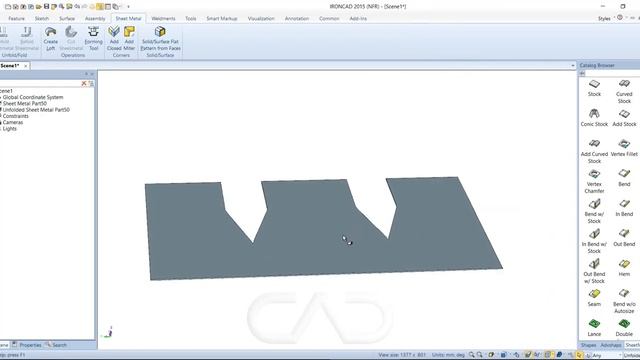640x360 pixels.
Task: Pick the Curved Stock catalog item
Action: pyautogui.click(x=624, y=91)
